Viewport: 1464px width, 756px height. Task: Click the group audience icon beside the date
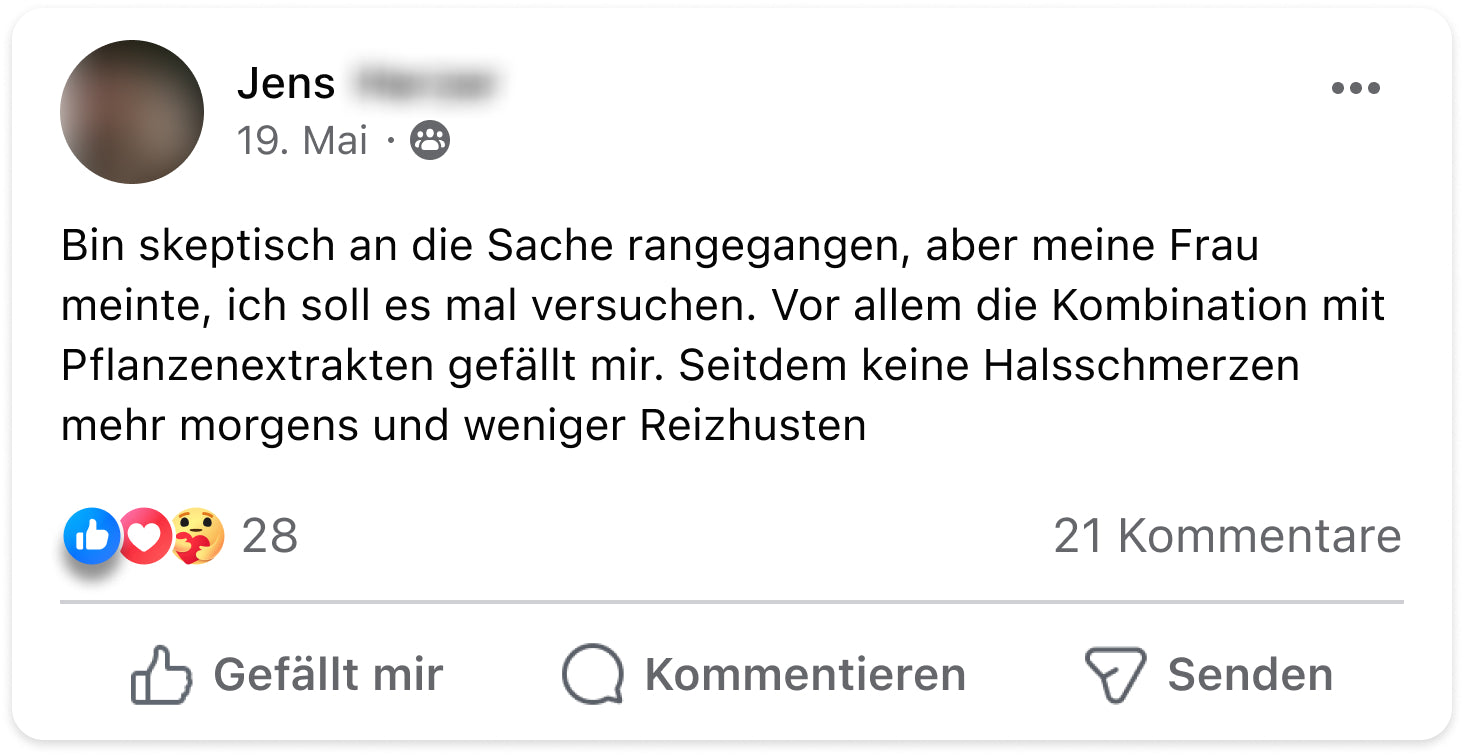(x=431, y=141)
